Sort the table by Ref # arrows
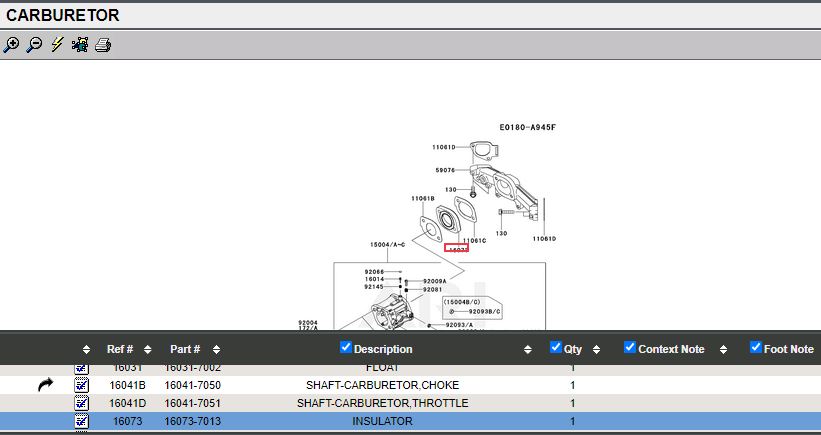Image resolution: width=821 pixels, height=435 pixels. point(148,350)
